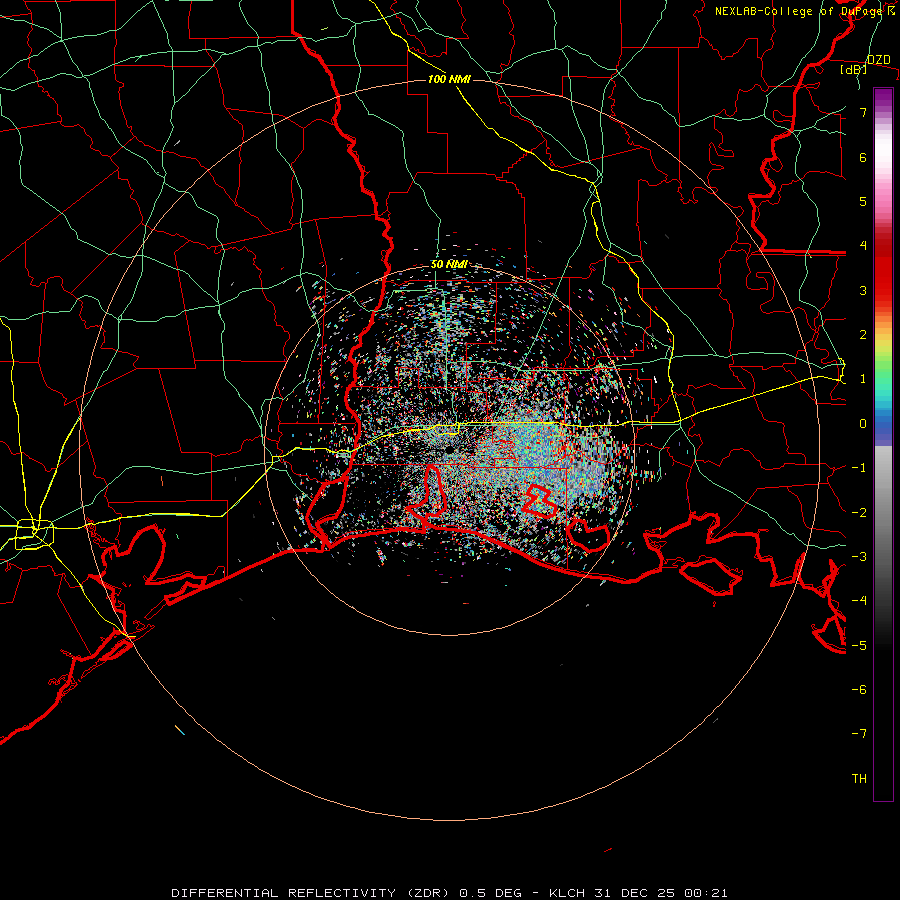
Task: Click the positive 3 dB scale label
Action: (x=863, y=290)
